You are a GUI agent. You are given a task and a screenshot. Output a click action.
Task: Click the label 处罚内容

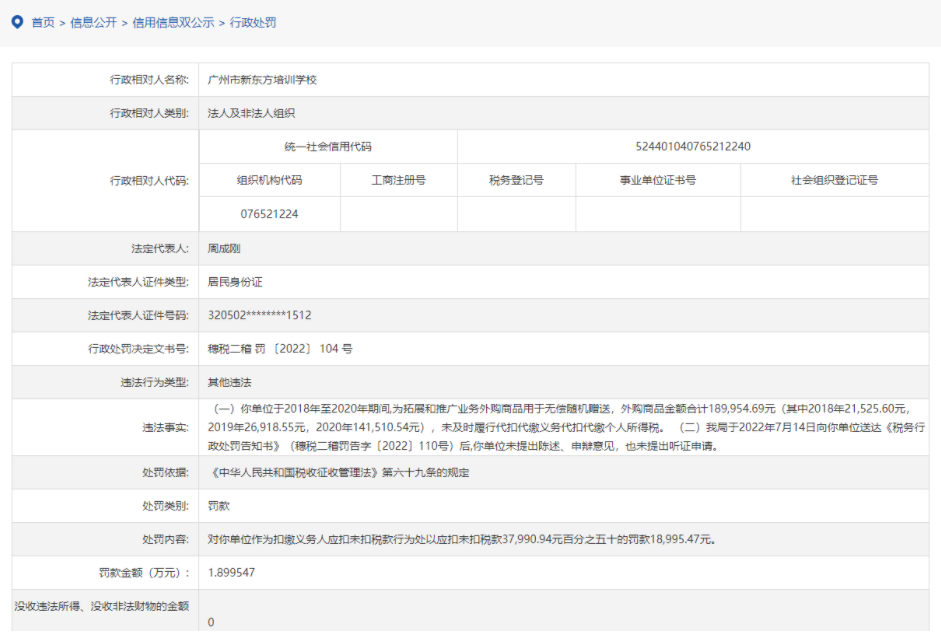(x=166, y=540)
